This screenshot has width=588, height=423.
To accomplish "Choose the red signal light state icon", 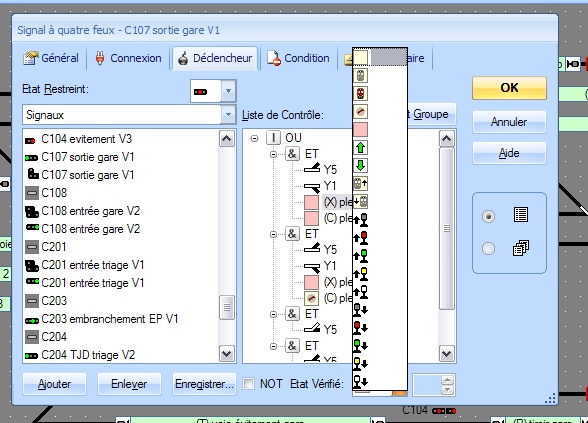I will point(360,93).
